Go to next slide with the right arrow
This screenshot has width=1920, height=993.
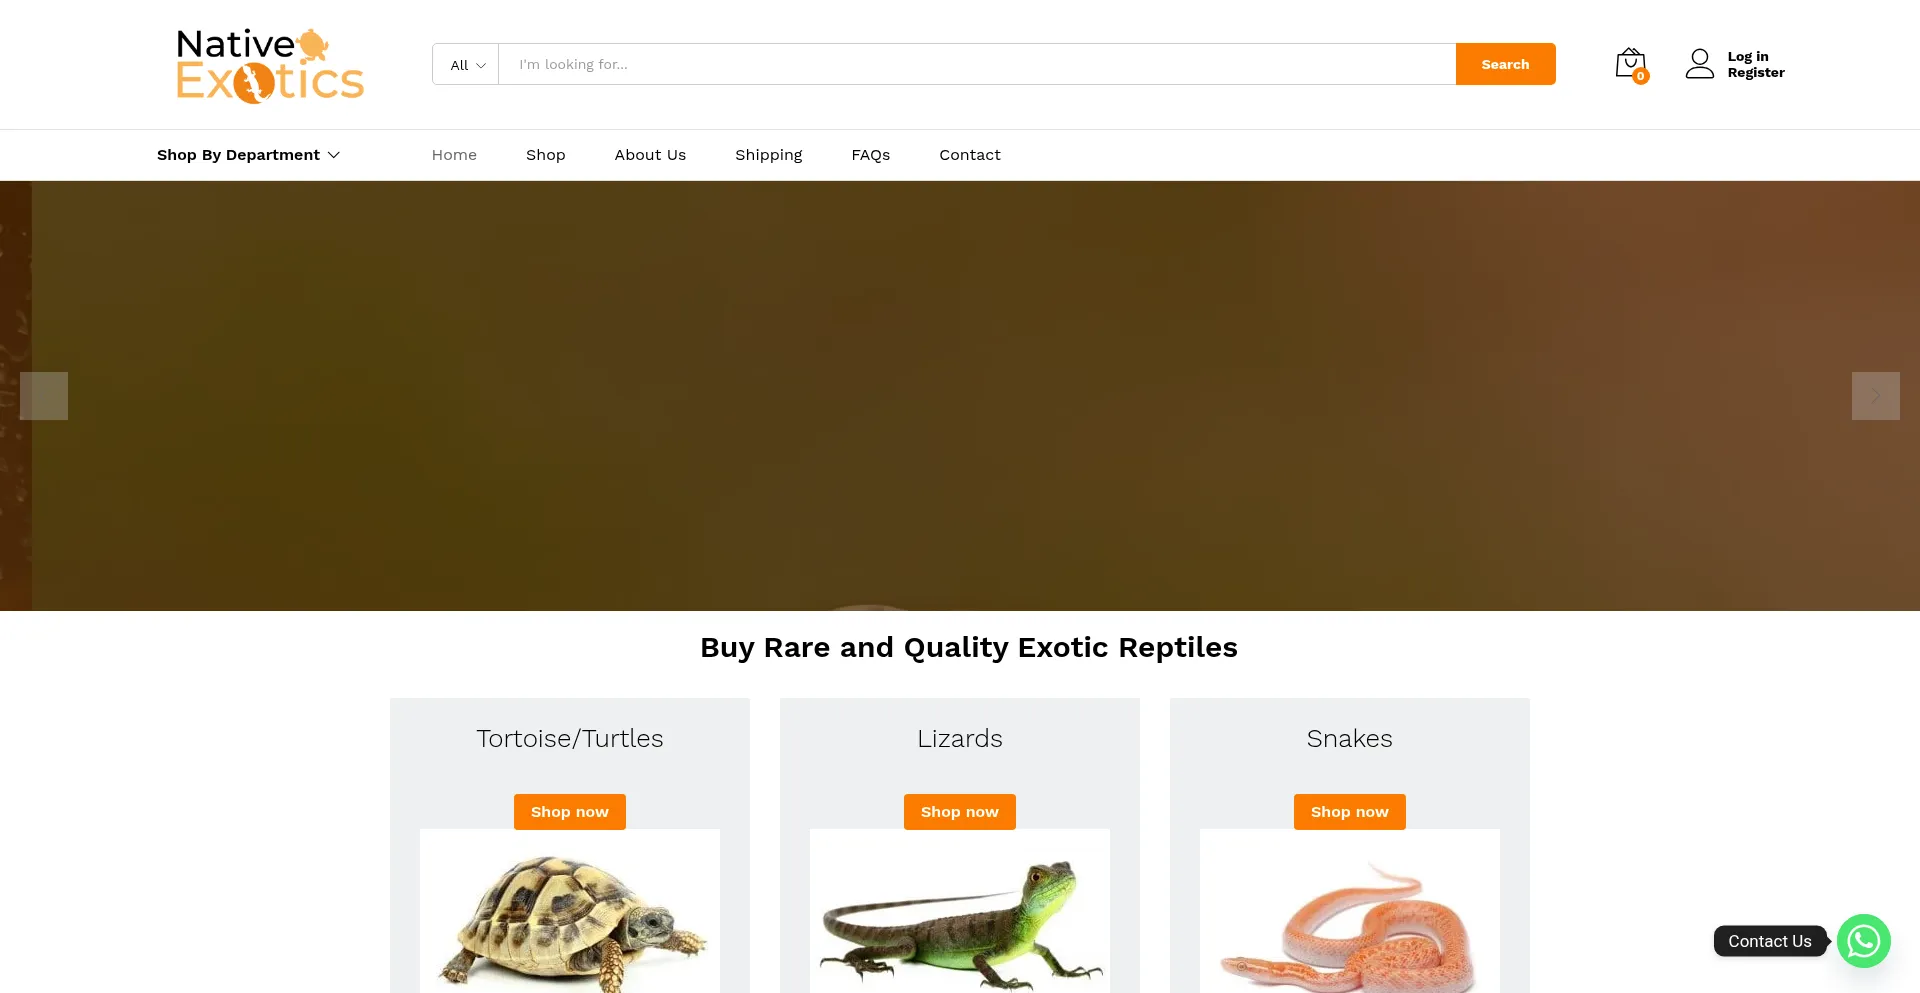(x=1875, y=396)
